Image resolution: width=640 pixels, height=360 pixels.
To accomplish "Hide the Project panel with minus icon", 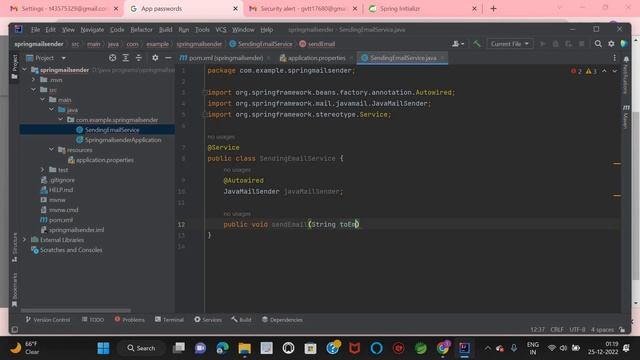I will click(168, 58).
